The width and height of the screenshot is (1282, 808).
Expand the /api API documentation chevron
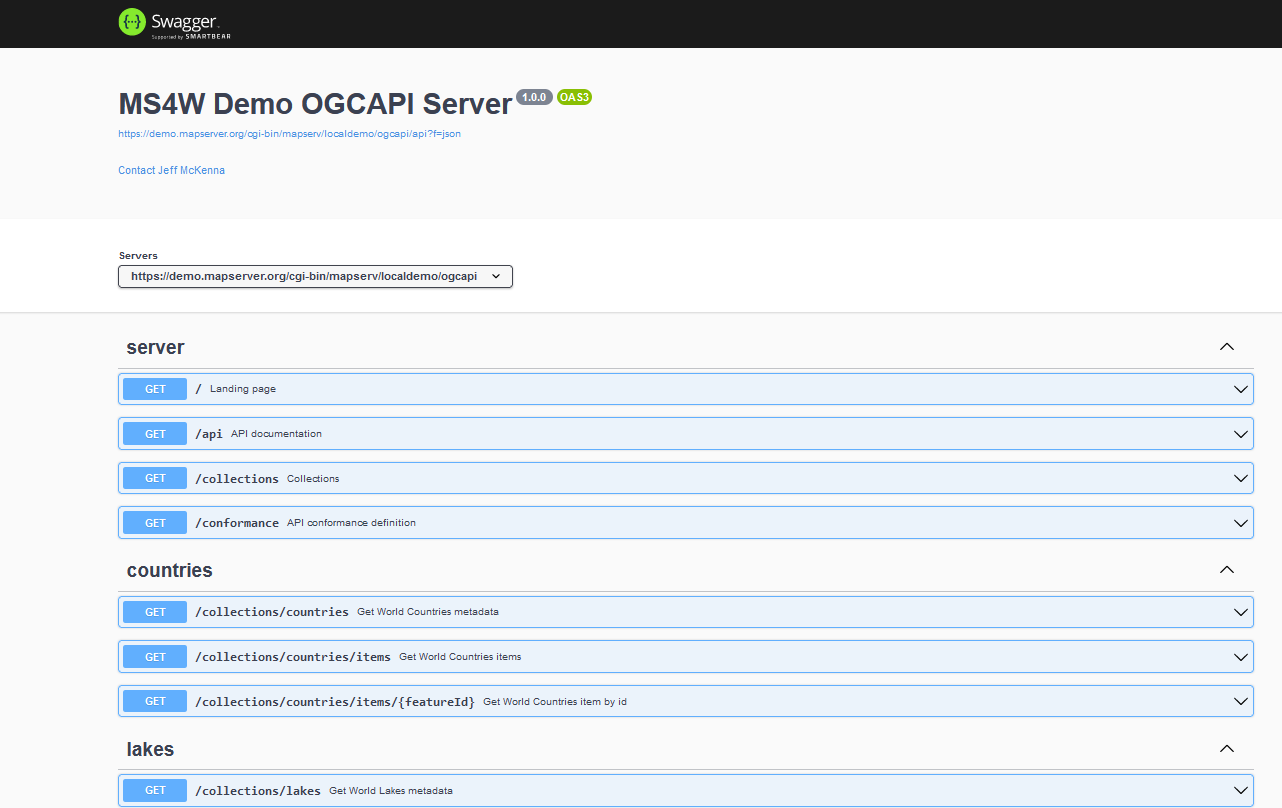1241,434
